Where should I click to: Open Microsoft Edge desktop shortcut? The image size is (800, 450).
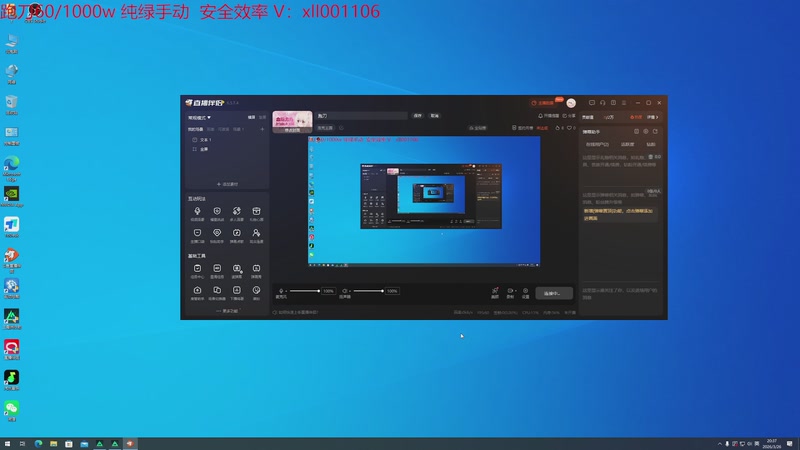coord(11,167)
